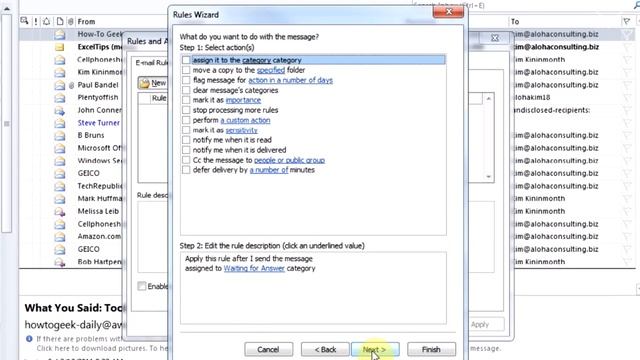This screenshot has height=360, width=640.
Task: Click envelope icon for Paul Bandel message
Action: click(x=60, y=85)
